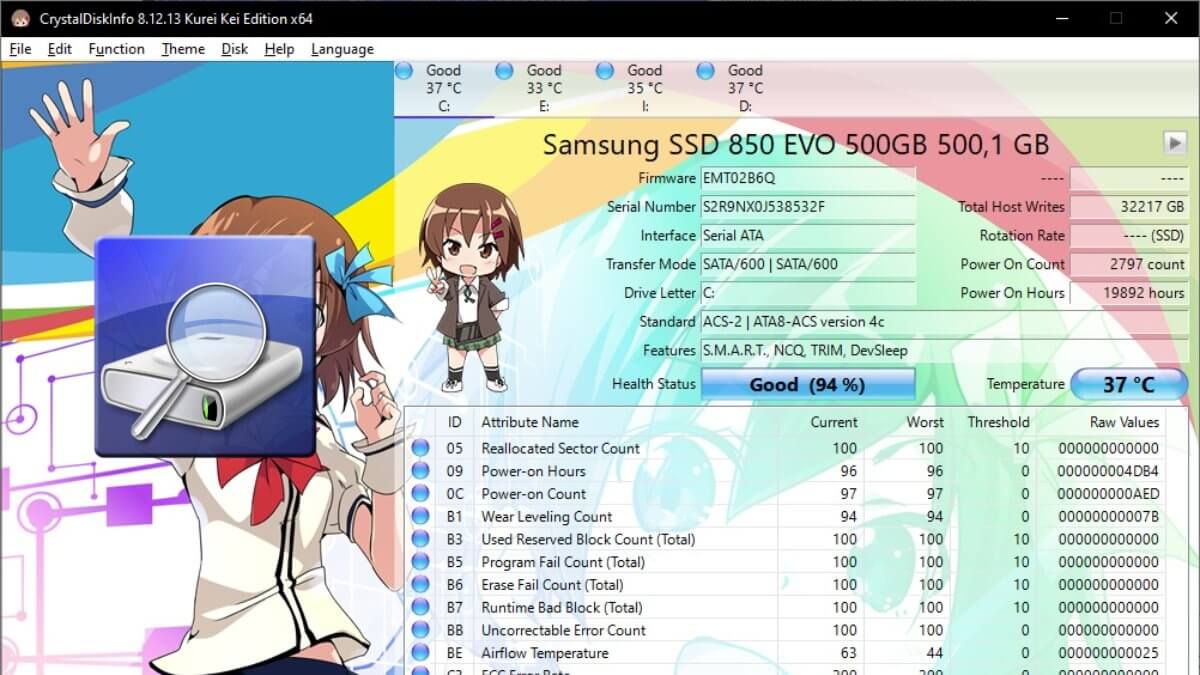Click the next disk arrow button
Image resolution: width=1200 pixels, height=675 pixels.
[x=1175, y=143]
